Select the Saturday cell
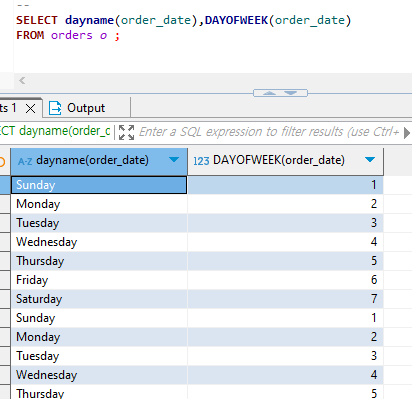Image resolution: width=412 pixels, height=399 pixels. tap(99, 299)
